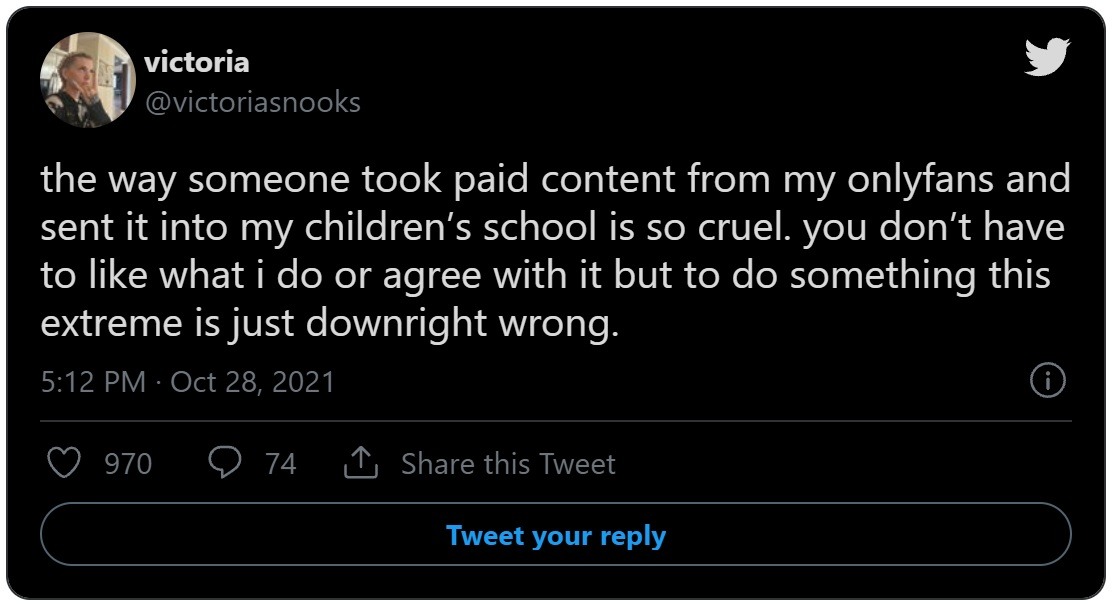This screenshot has height=607, width=1113.
Task: Click the Twitter bird logo
Action: coord(1047,57)
